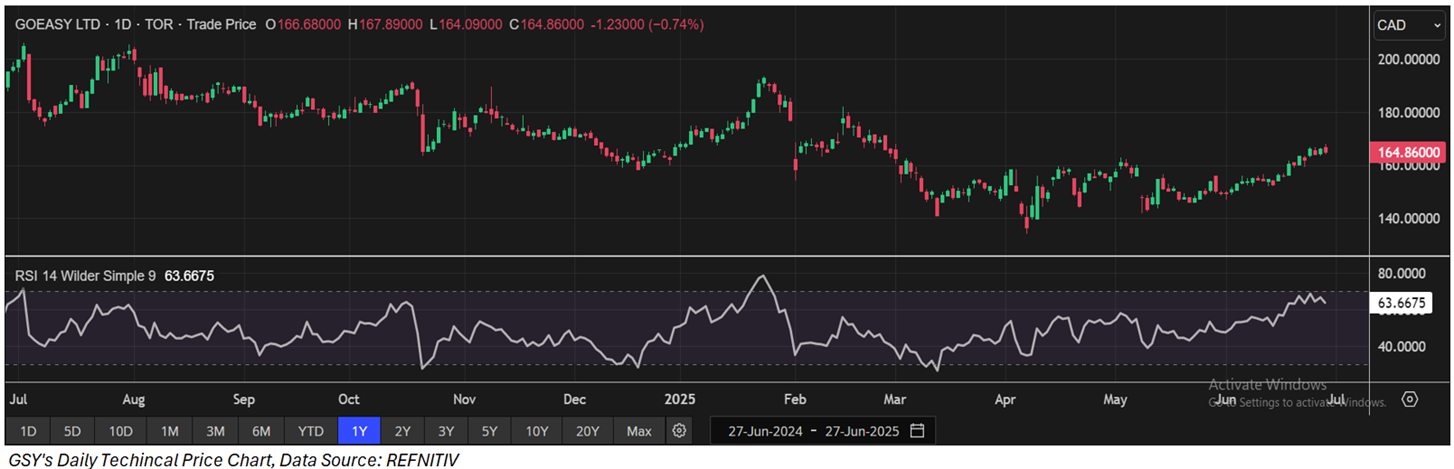Click the calendar icon in the date range box
This screenshot has height=469, width=1454.
click(x=917, y=431)
